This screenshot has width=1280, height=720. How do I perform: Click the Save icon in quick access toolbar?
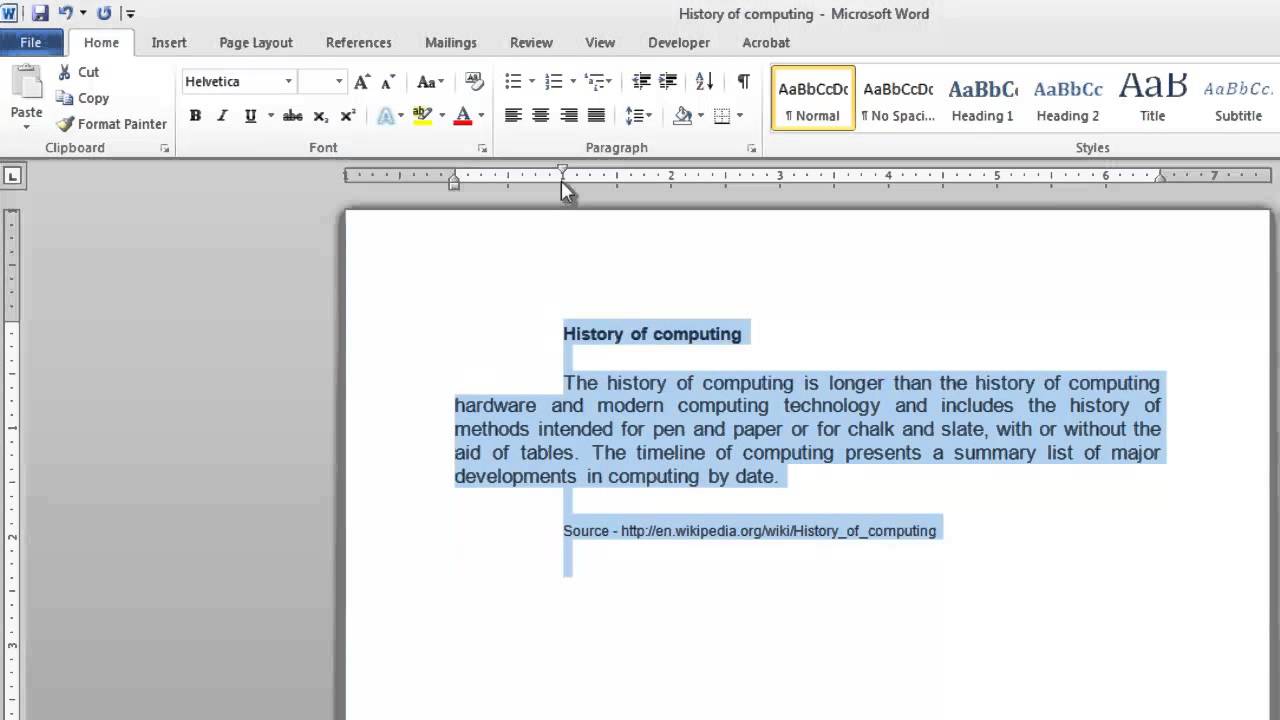(40, 14)
